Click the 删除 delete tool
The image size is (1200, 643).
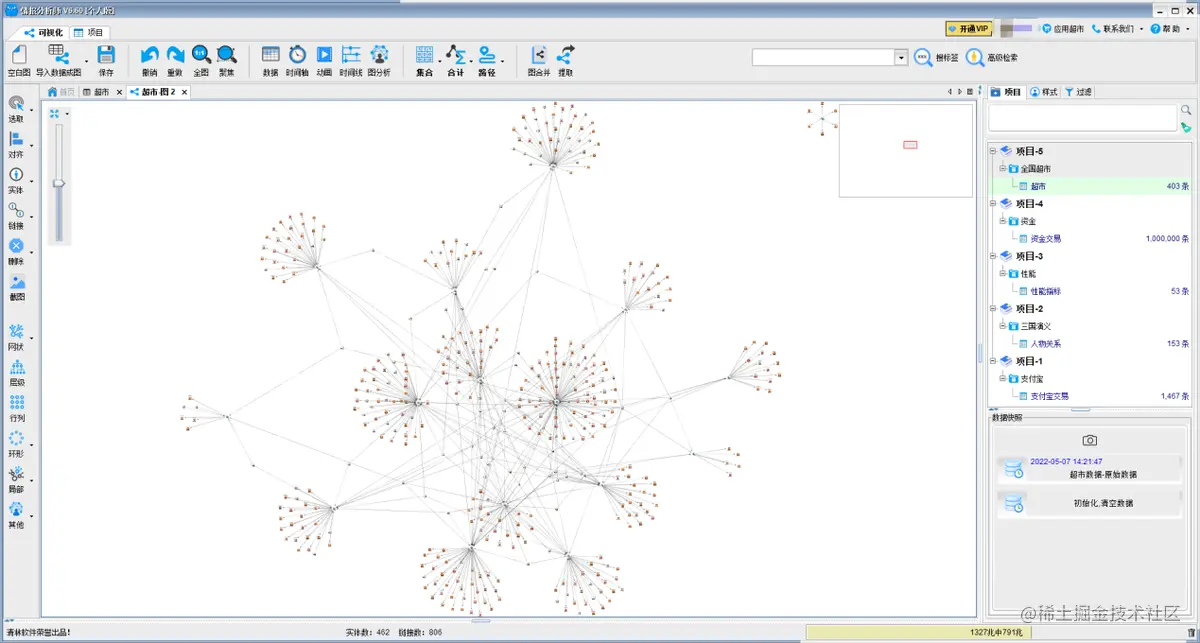[16, 252]
